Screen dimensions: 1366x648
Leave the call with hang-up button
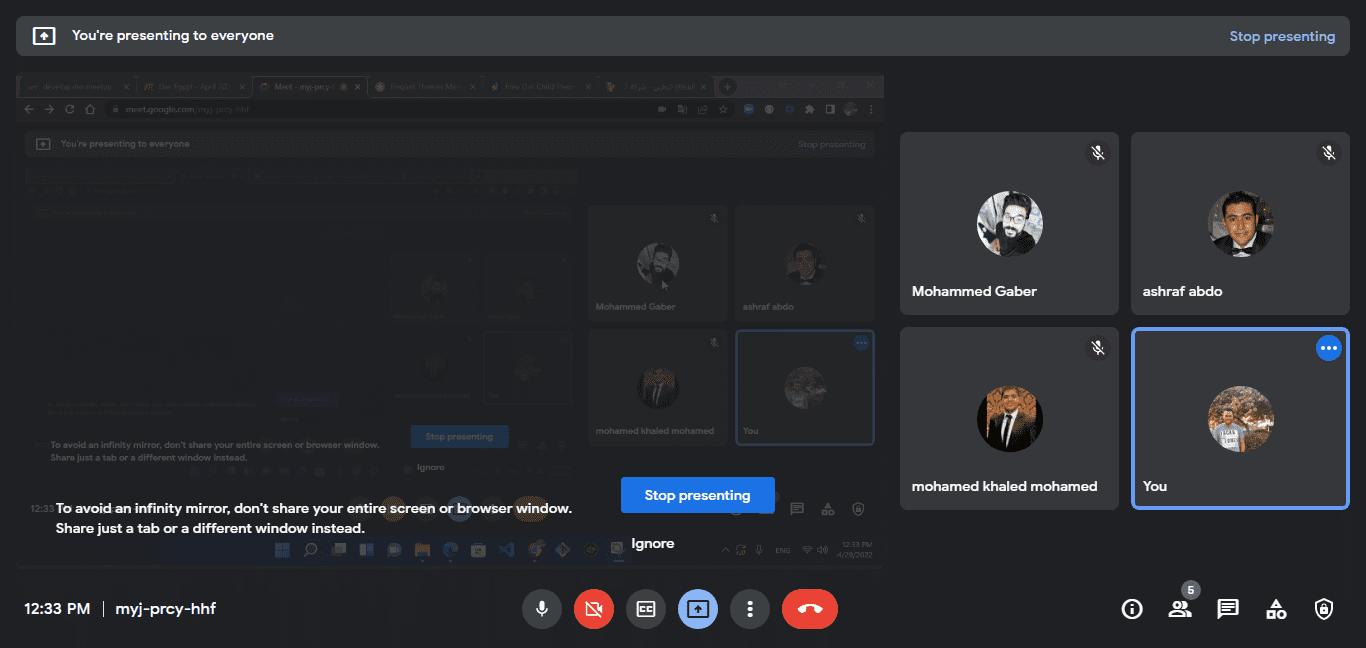tap(809, 609)
